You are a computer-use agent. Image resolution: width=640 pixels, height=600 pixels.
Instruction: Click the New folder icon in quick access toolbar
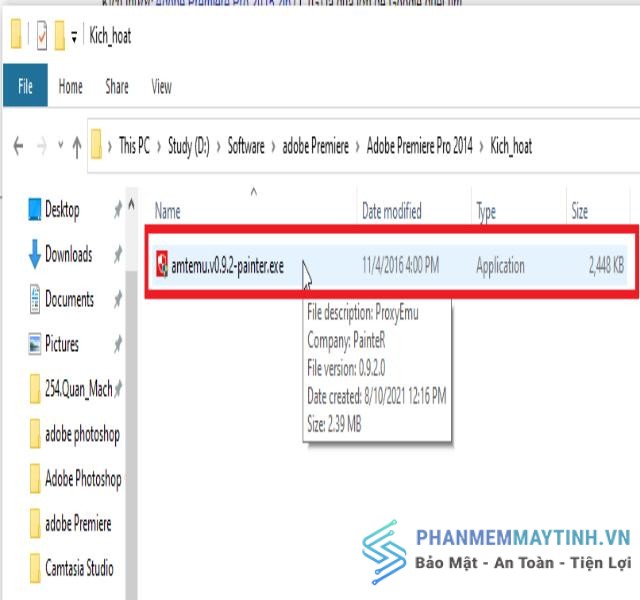pyautogui.click(x=60, y=36)
